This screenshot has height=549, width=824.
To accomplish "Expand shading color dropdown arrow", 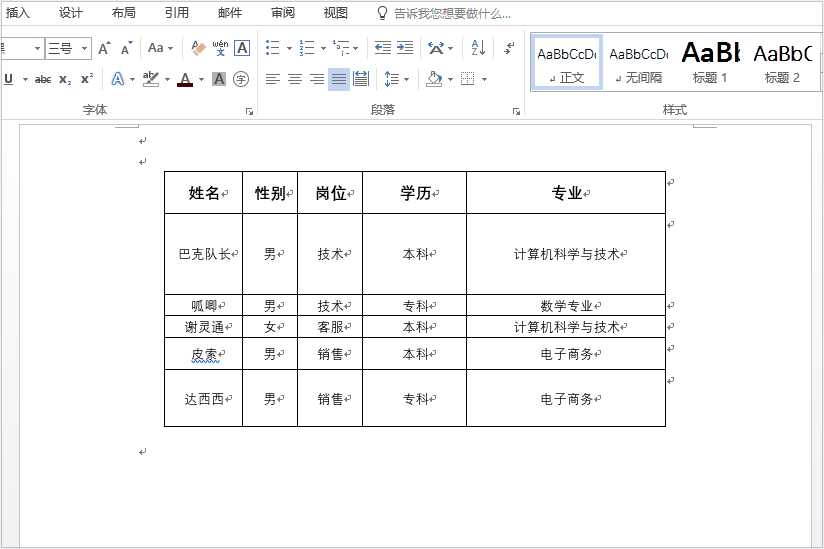I will point(450,80).
